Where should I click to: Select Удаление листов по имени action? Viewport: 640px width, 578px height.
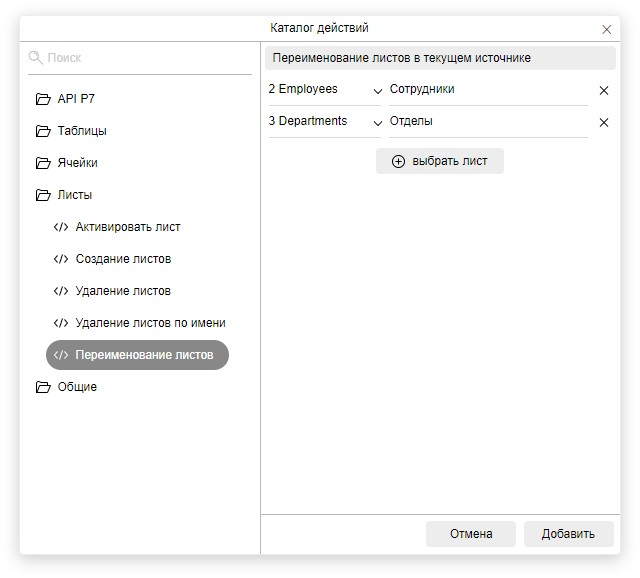click(x=150, y=323)
